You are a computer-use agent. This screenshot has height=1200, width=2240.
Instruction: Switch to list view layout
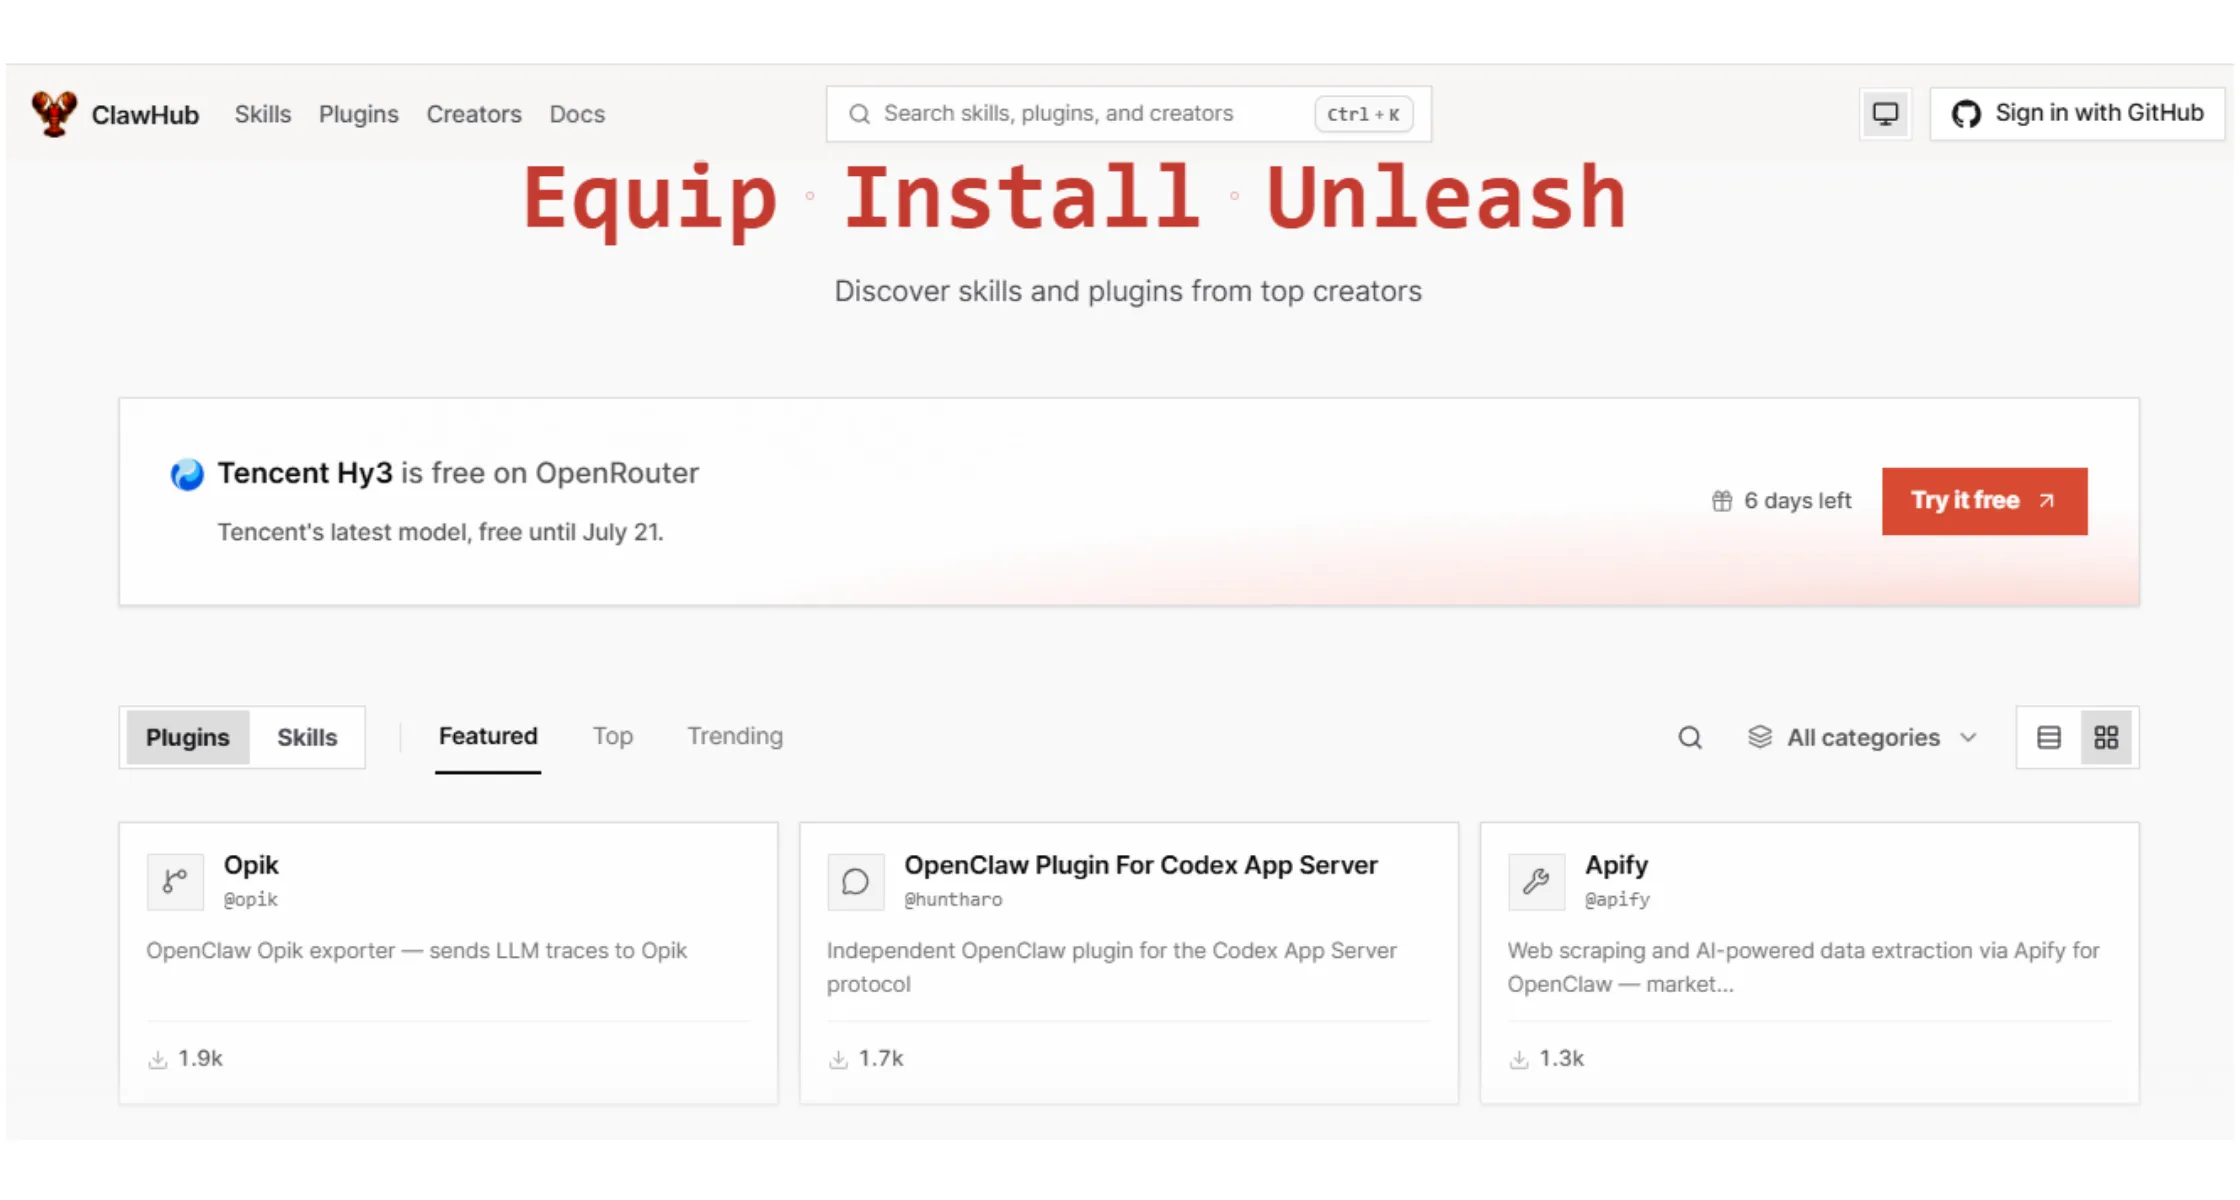(2049, 738)
